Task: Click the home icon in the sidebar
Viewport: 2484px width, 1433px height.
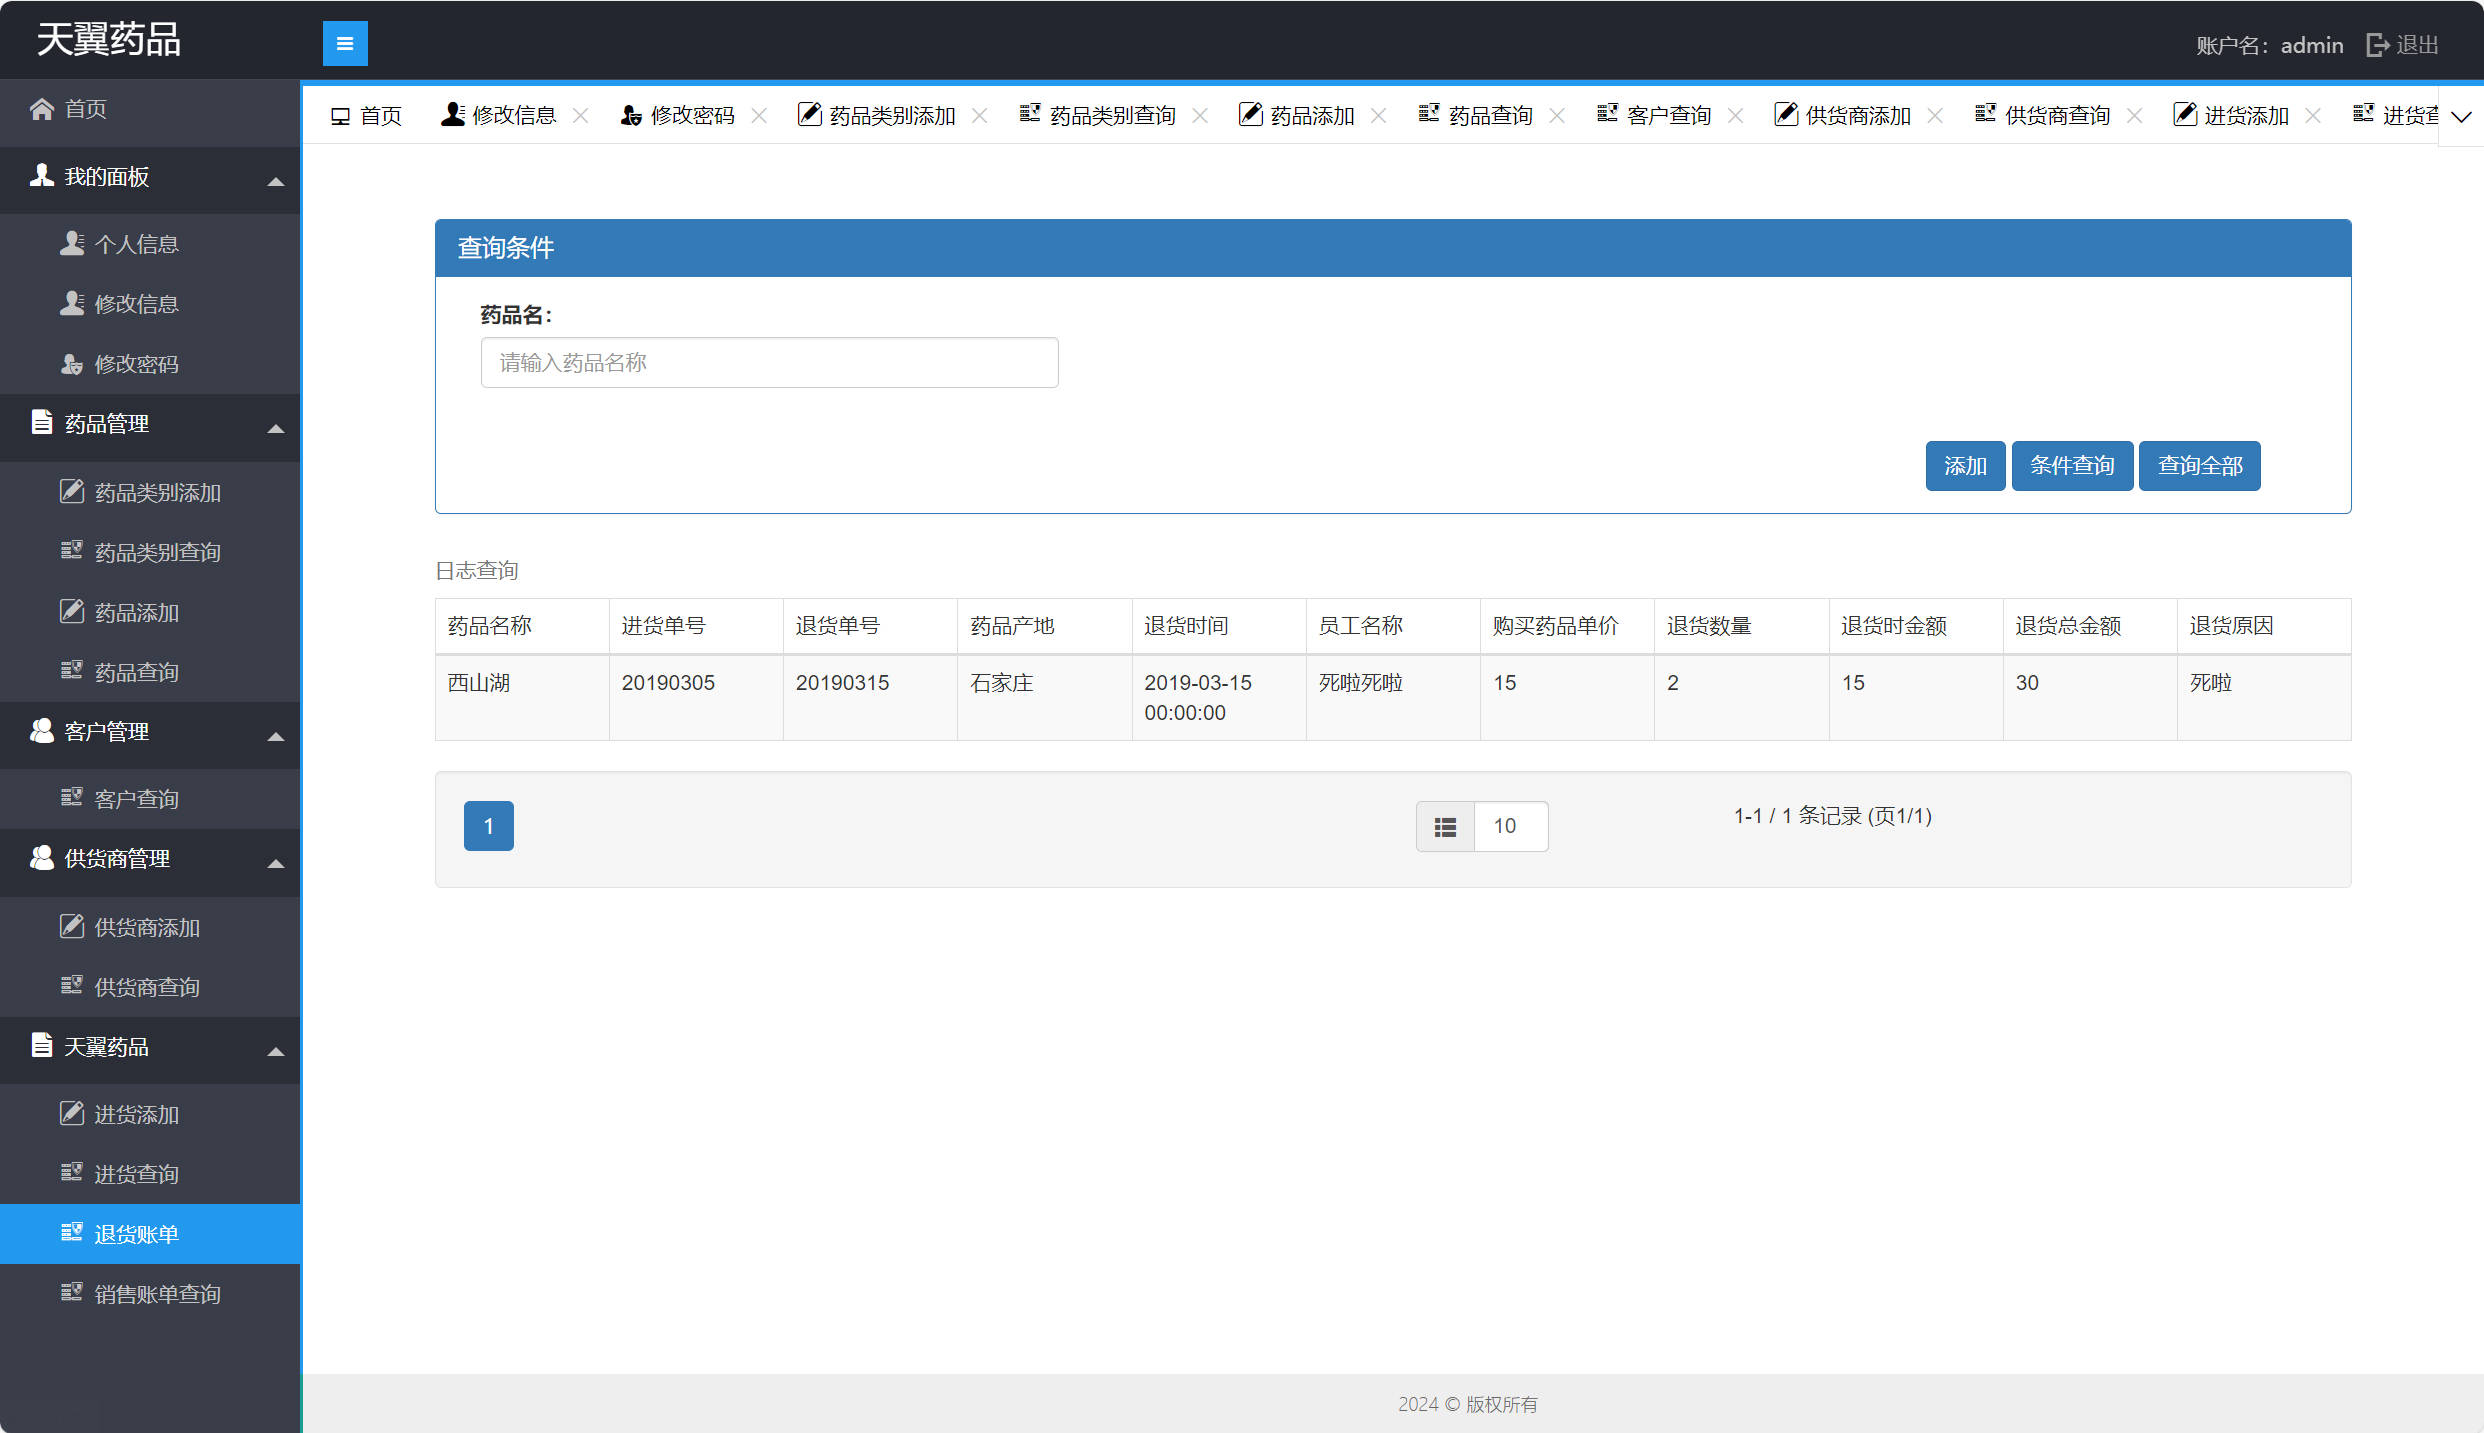Action: (x=41, y=109)
